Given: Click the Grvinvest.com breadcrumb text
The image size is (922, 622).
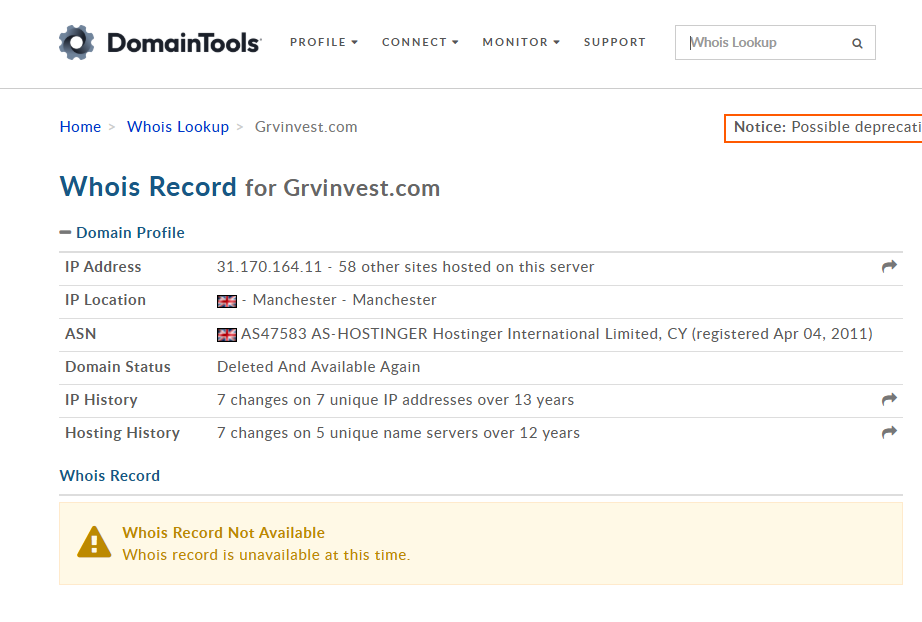Looking at the screenshot, I should coord(306,127).
